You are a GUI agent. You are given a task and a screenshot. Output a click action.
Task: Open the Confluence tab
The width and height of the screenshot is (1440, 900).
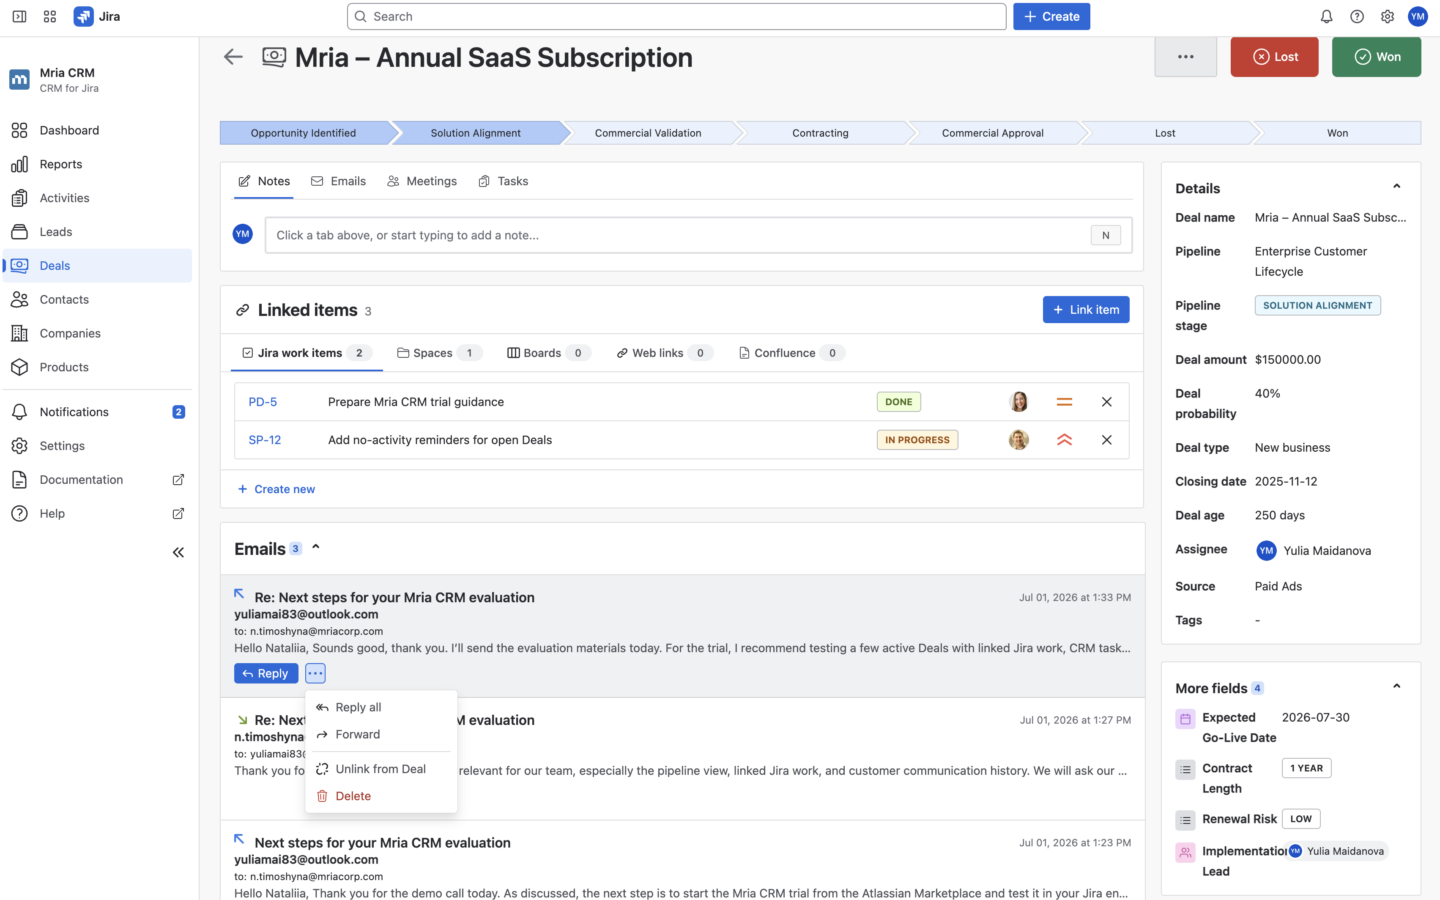(x=792, y=353)
